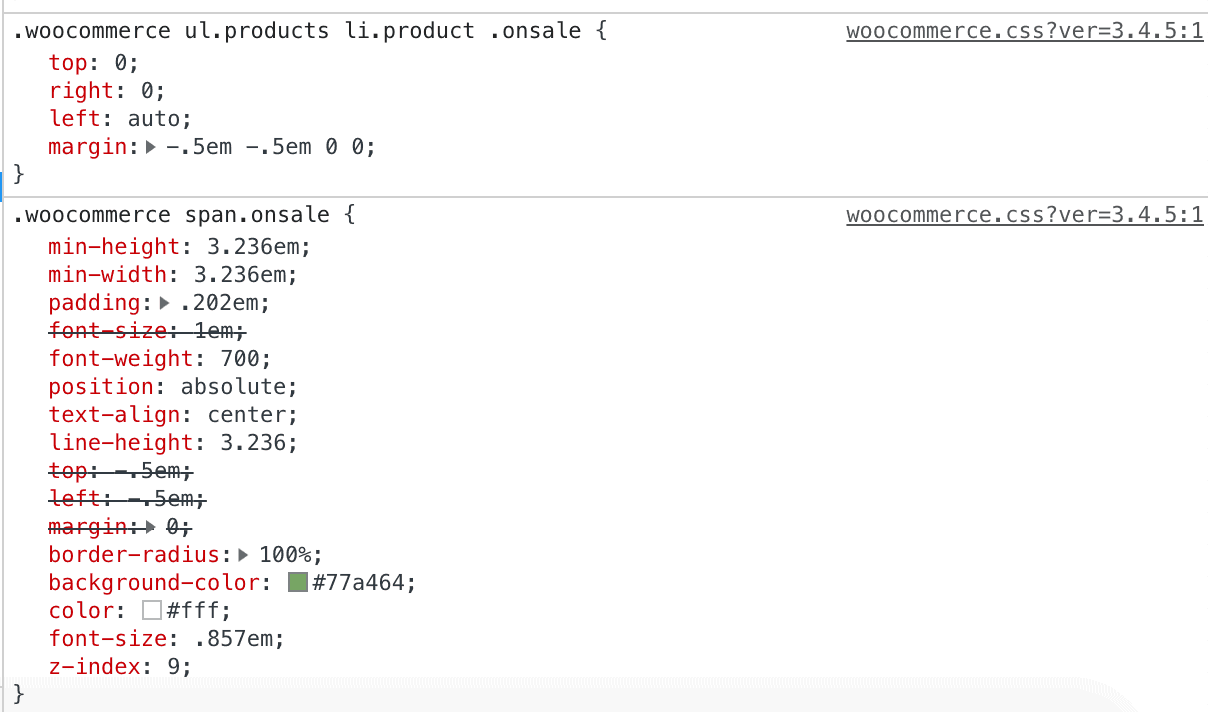Expand the border-radius 100% shorthand triangle
Image resolution: width=1208 pixels, height=712 pixels.
click(x=242, y=555)
